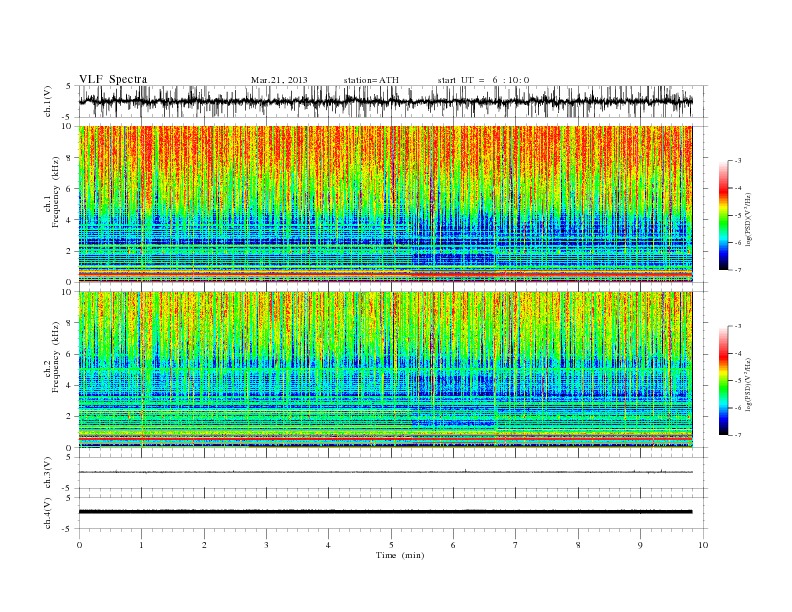This screenshot has height=612, width=792.
Task: Click the "log(PSD)(V²/Hz)" label beside ch.2 colorbar
Action: click(x=748, y=384)
